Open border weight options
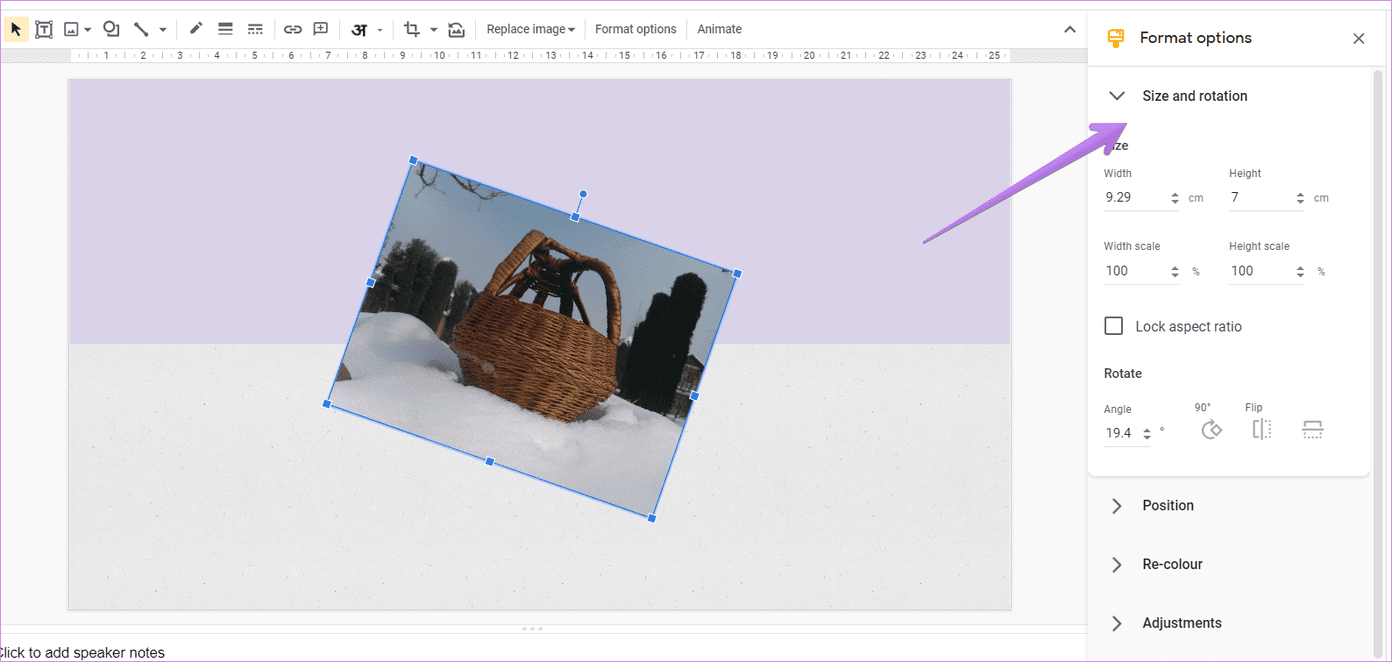Viewport: 1392px width, 662px height. pos(225,29)
